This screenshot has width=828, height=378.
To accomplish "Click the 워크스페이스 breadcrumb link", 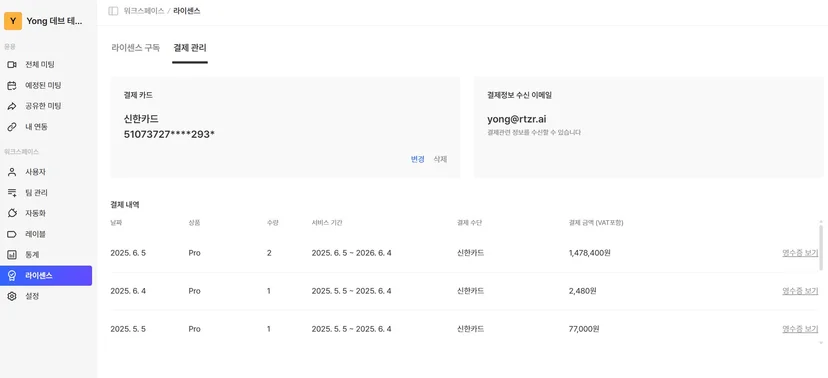I will click(144, 11).
